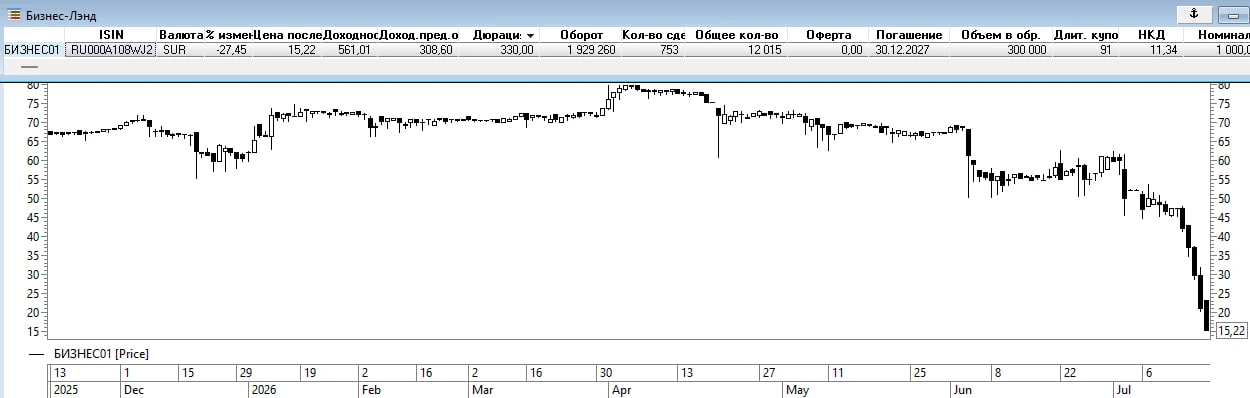This screenshot has height=398, width=1250.
Task: Click the Доходнос column header
Action: coord(349,34)
